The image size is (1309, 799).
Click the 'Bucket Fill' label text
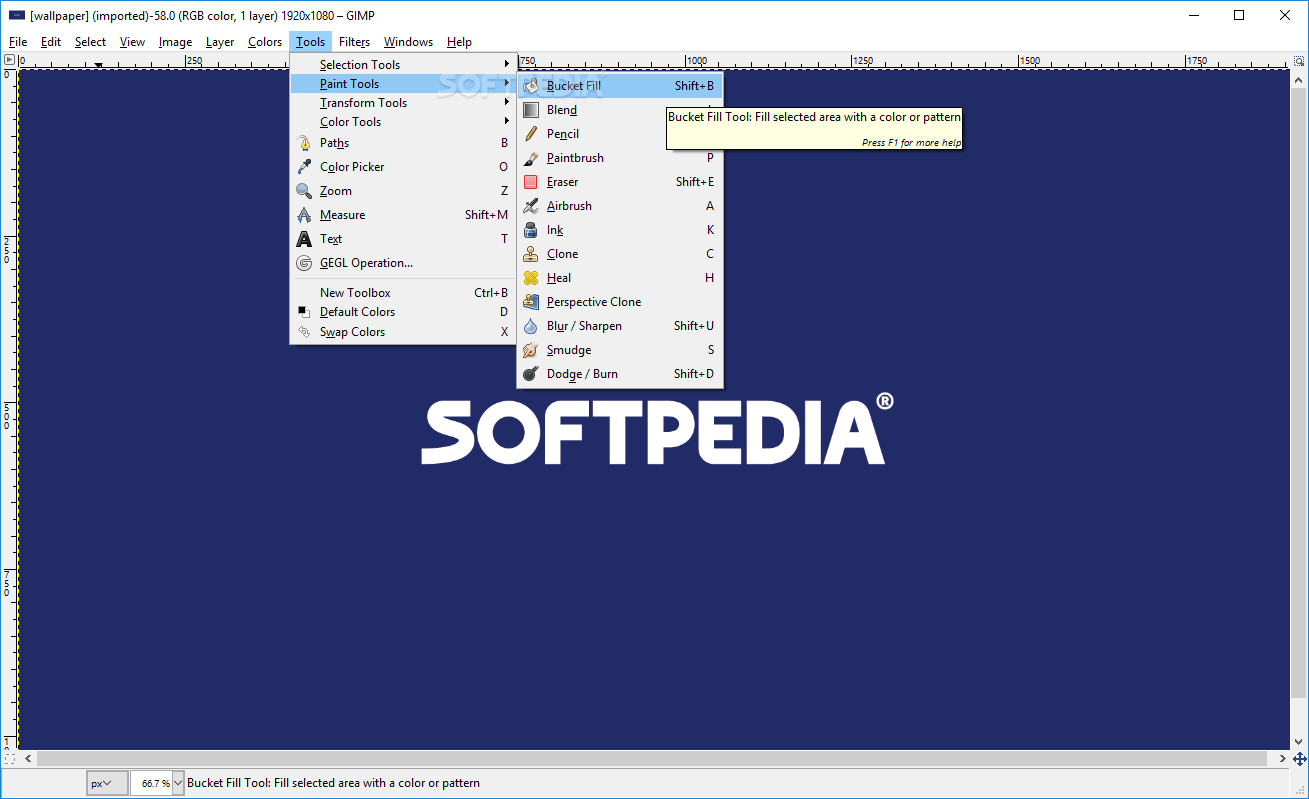(574, 86)
